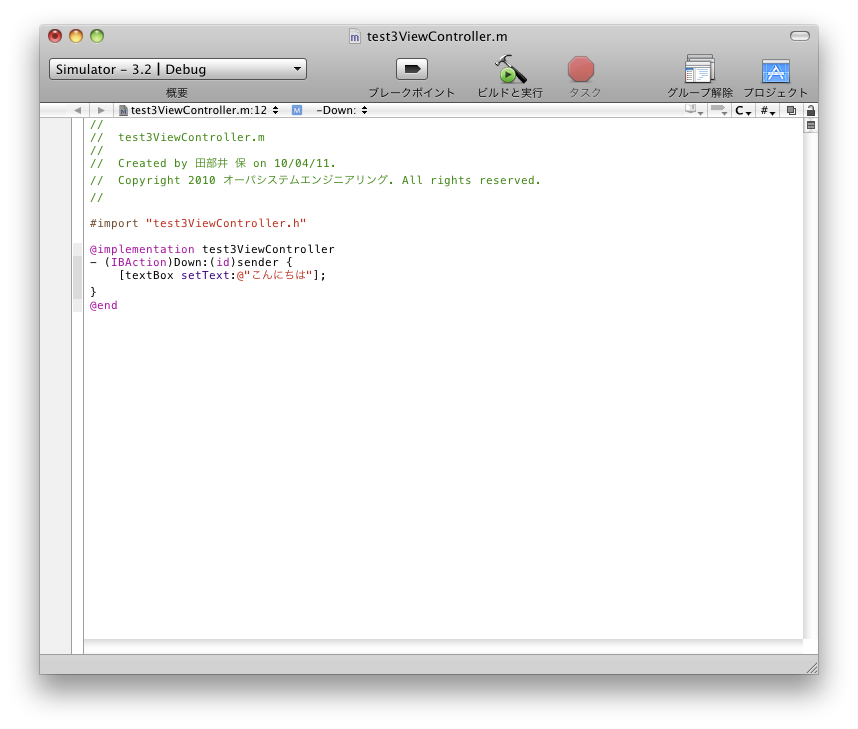Screen dimensions: 858x729
Task: Click the red Tasks stop sign icon
Action: (x=581, y=69)
